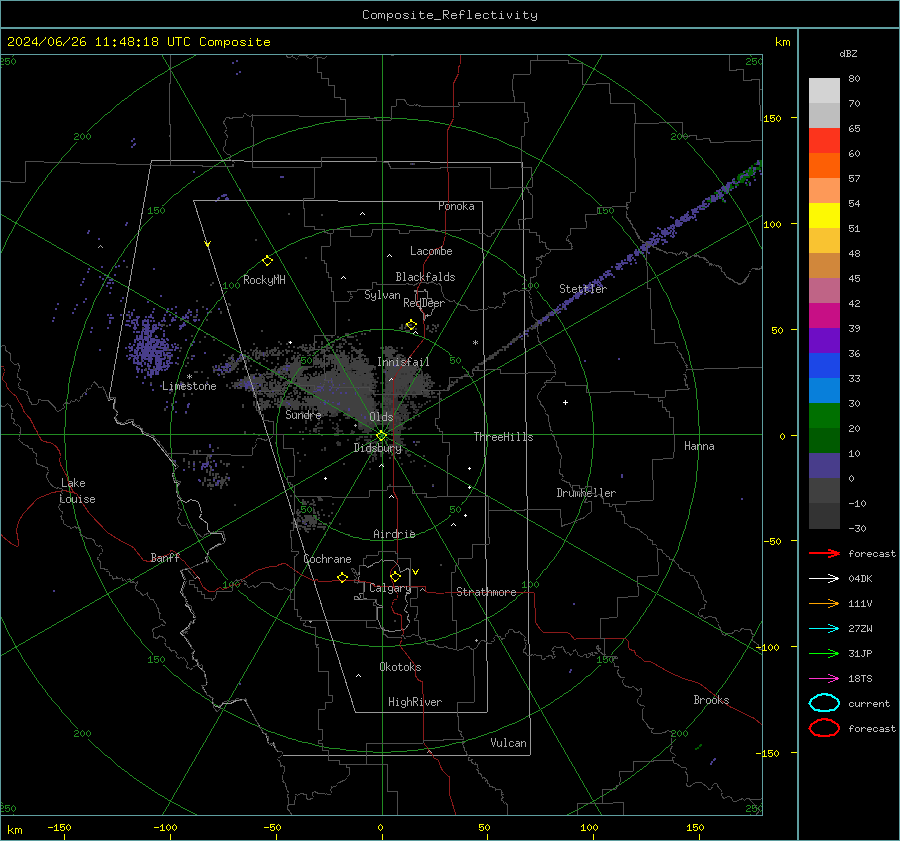The image size is (900, 841).
Task: Choose the pink 42-45 dBZ color swatch
Action: [x=824, y=290]
